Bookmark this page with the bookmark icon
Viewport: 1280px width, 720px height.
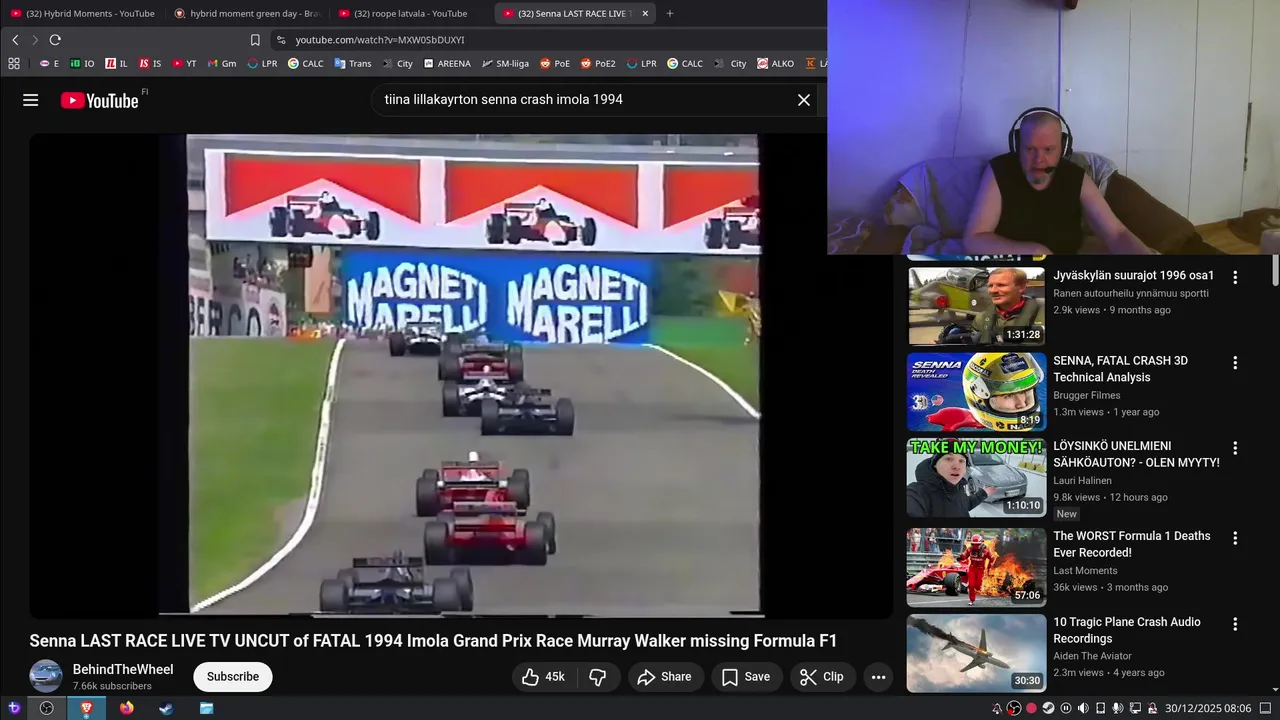tap(255, 40)
